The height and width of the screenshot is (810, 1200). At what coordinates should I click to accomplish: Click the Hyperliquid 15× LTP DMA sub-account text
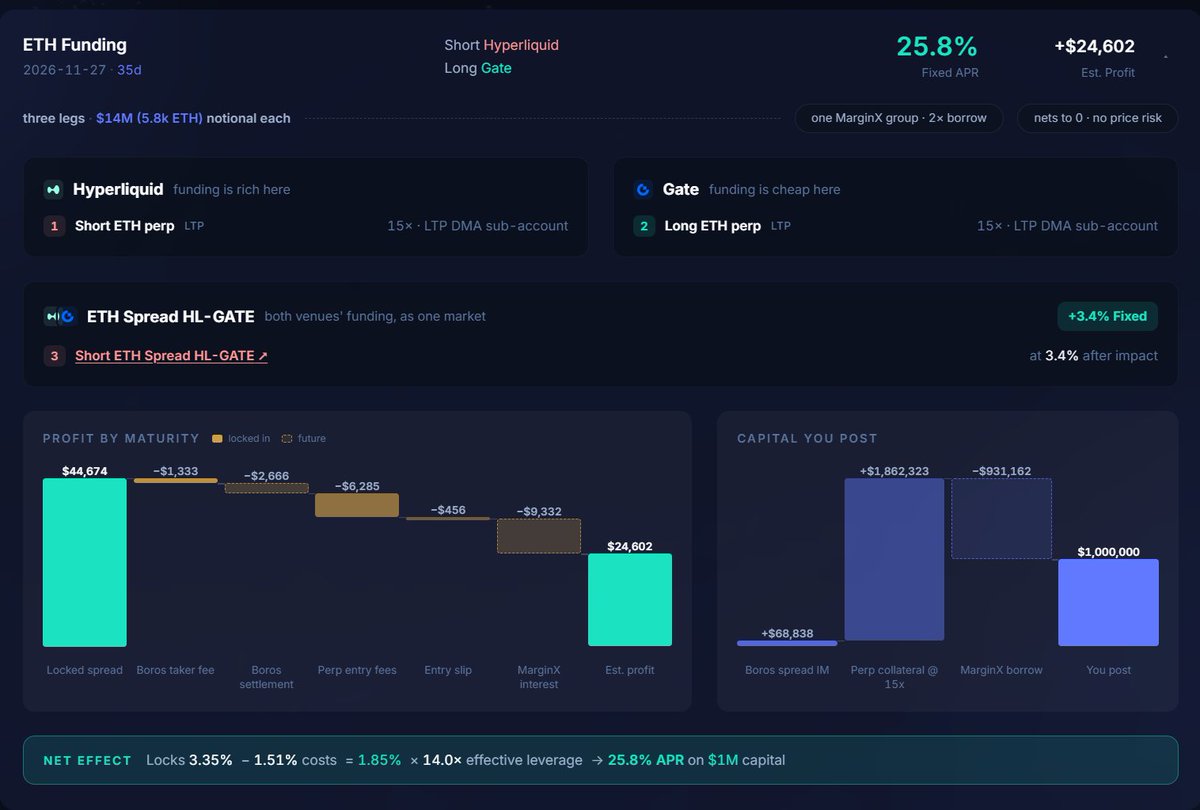click(x=478, y=226)
